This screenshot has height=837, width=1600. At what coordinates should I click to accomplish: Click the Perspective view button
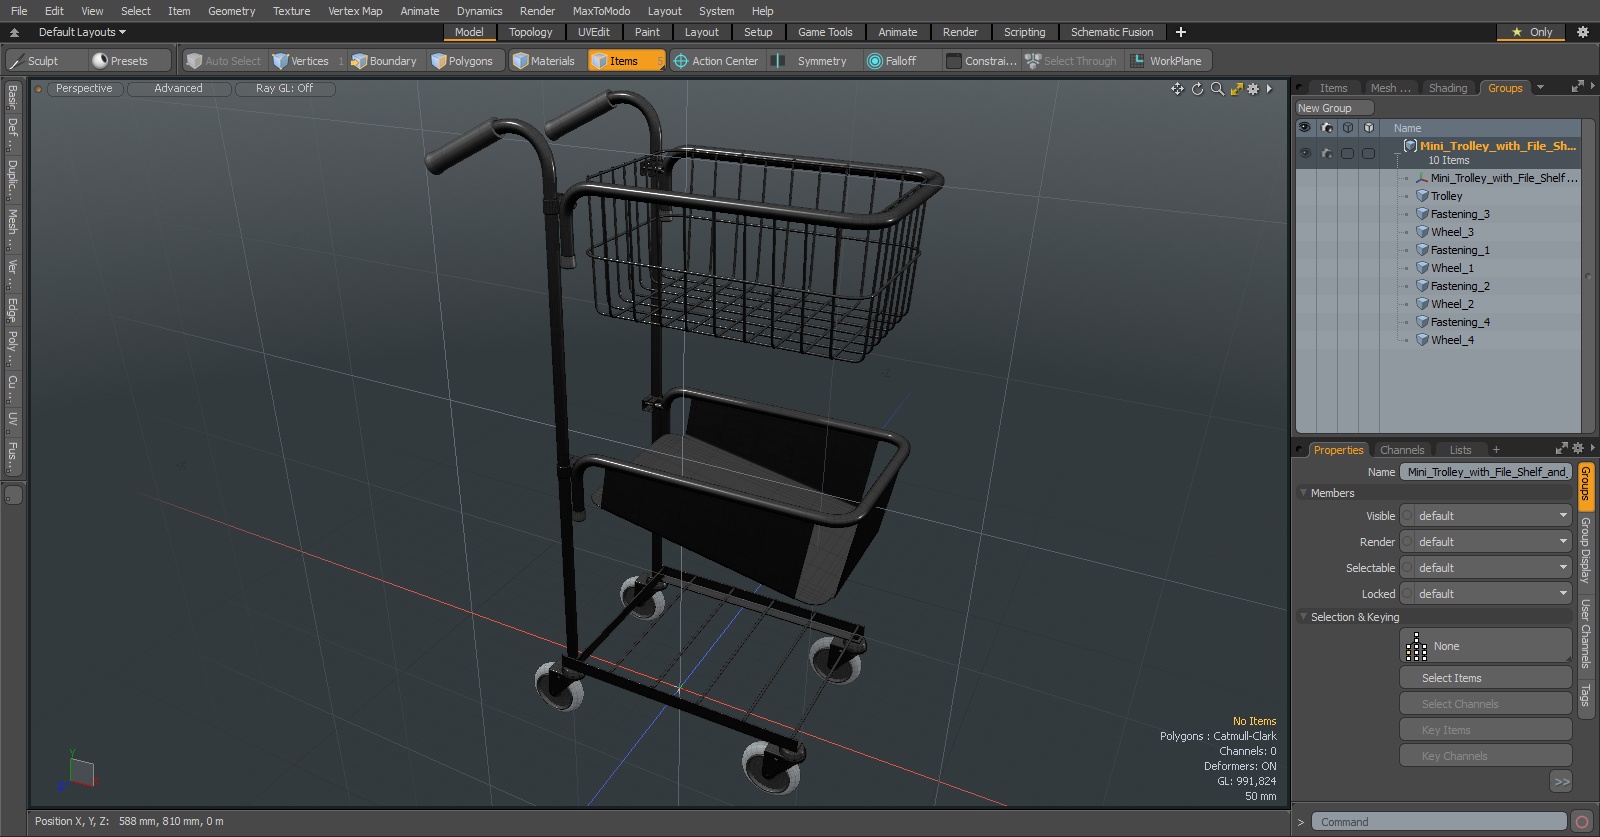pos(84,88)
